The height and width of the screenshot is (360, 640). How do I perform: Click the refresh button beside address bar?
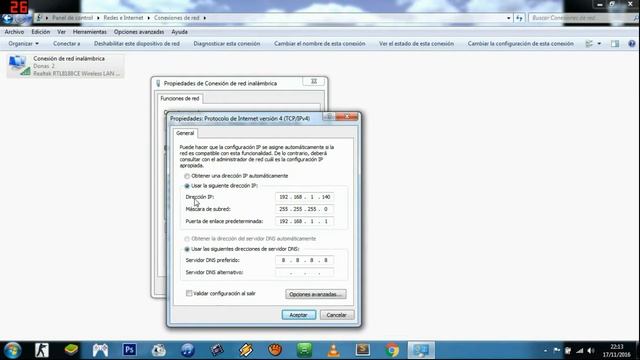[519, 18]
